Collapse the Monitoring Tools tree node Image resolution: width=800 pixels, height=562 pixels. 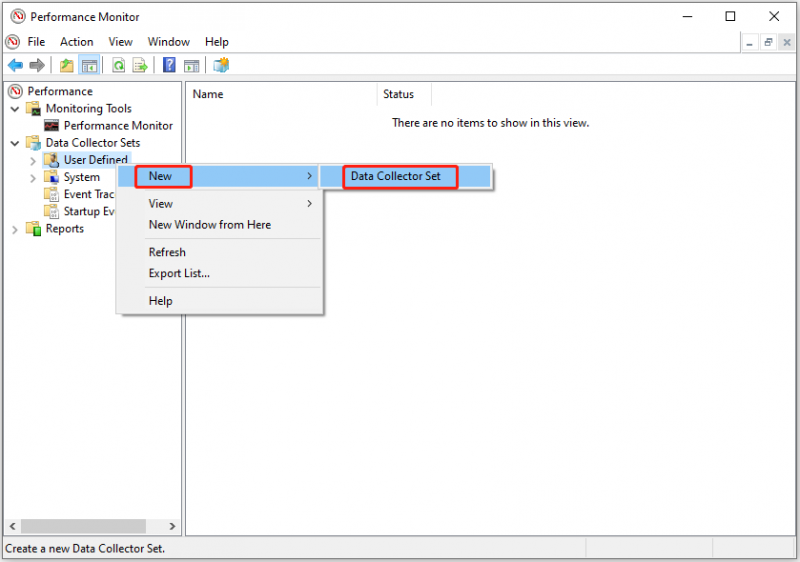15,109
